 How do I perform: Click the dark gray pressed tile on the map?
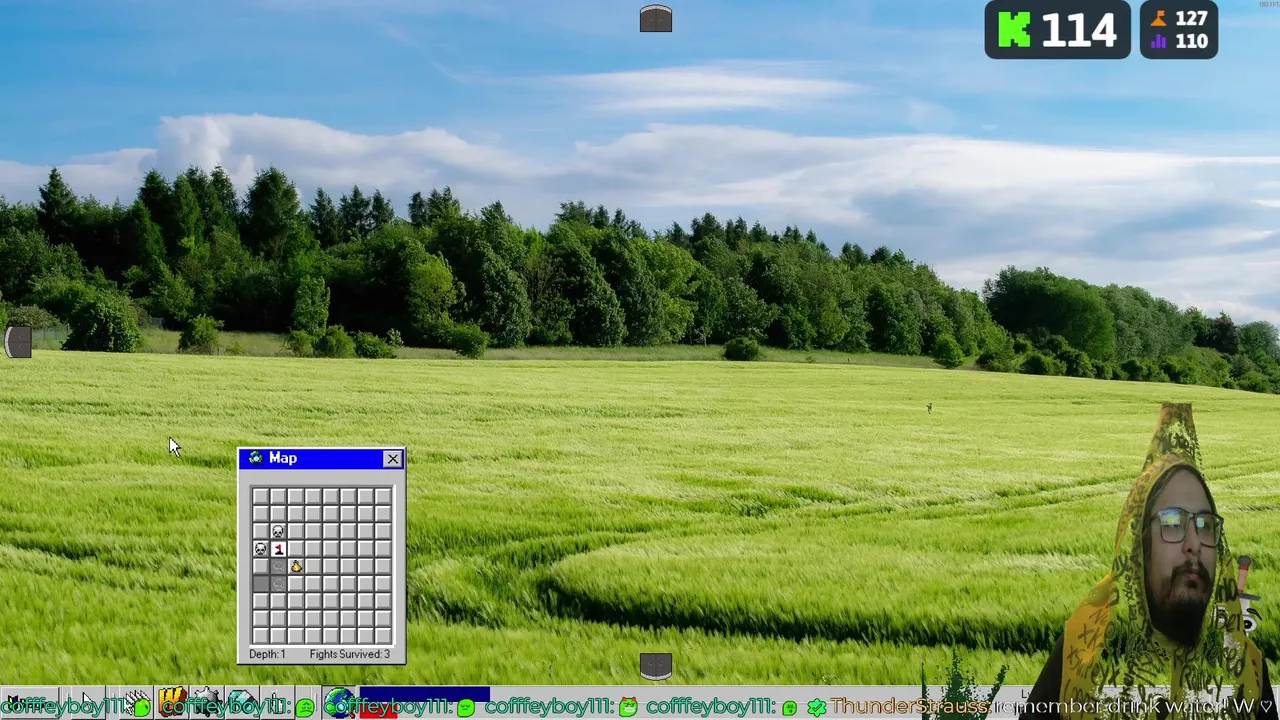click(x=260, y=584)
